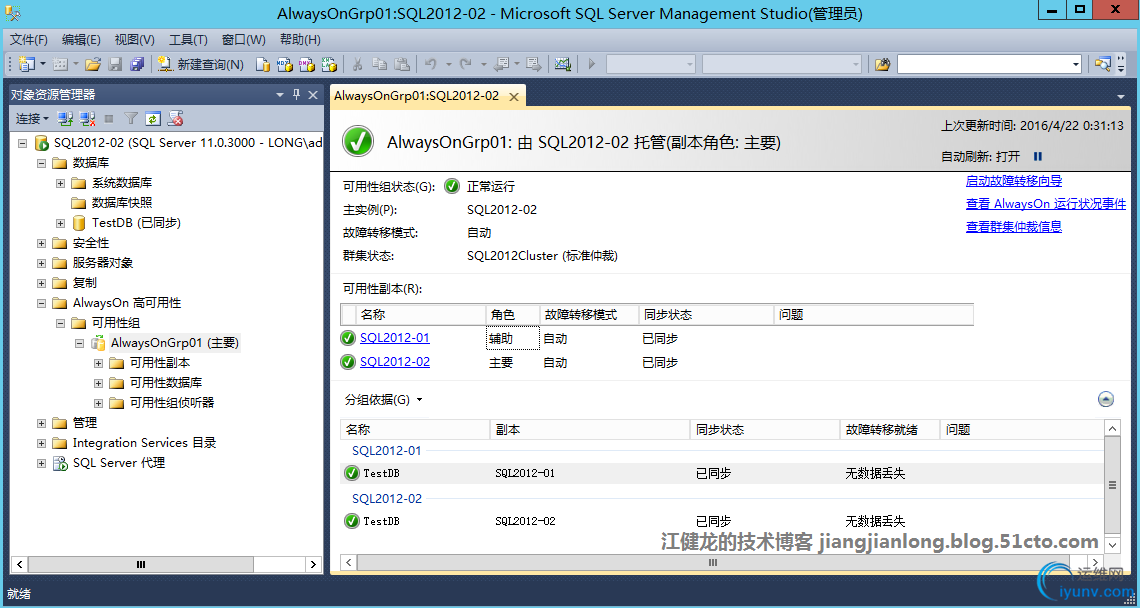Open the SQL2012-01 replica link

point(395,338)
